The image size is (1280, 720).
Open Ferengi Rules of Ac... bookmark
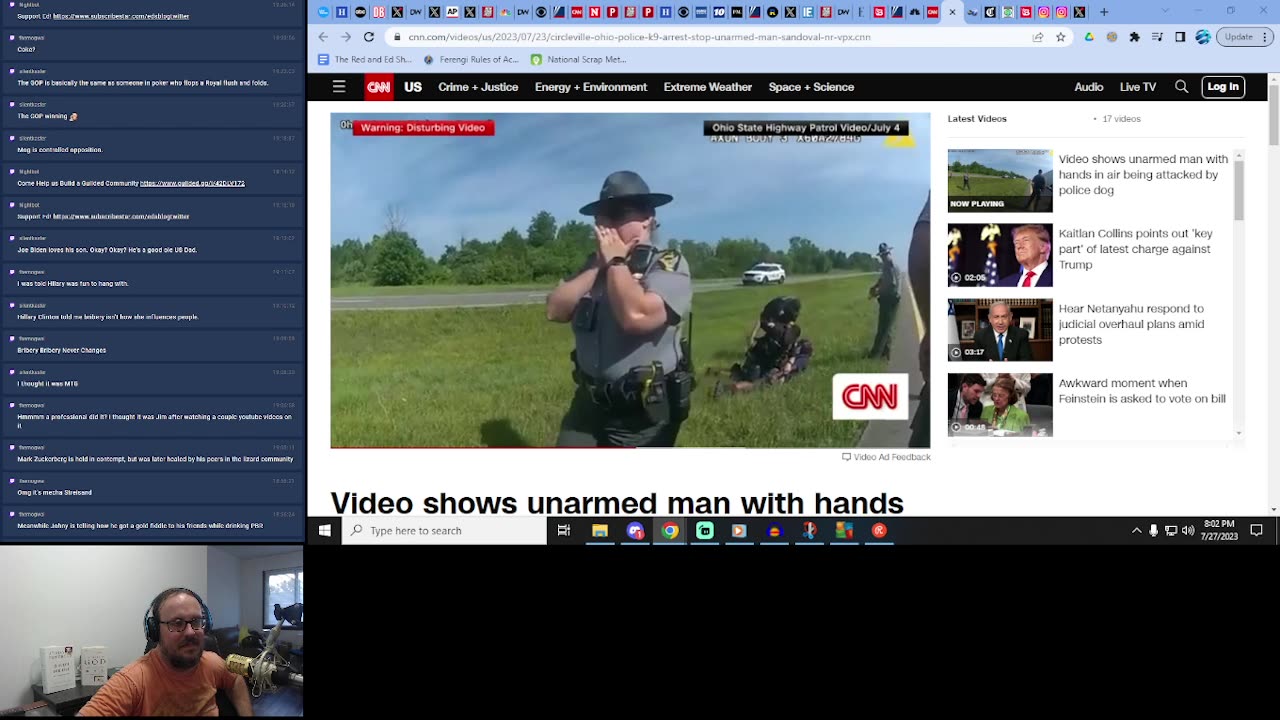point(471,60)
